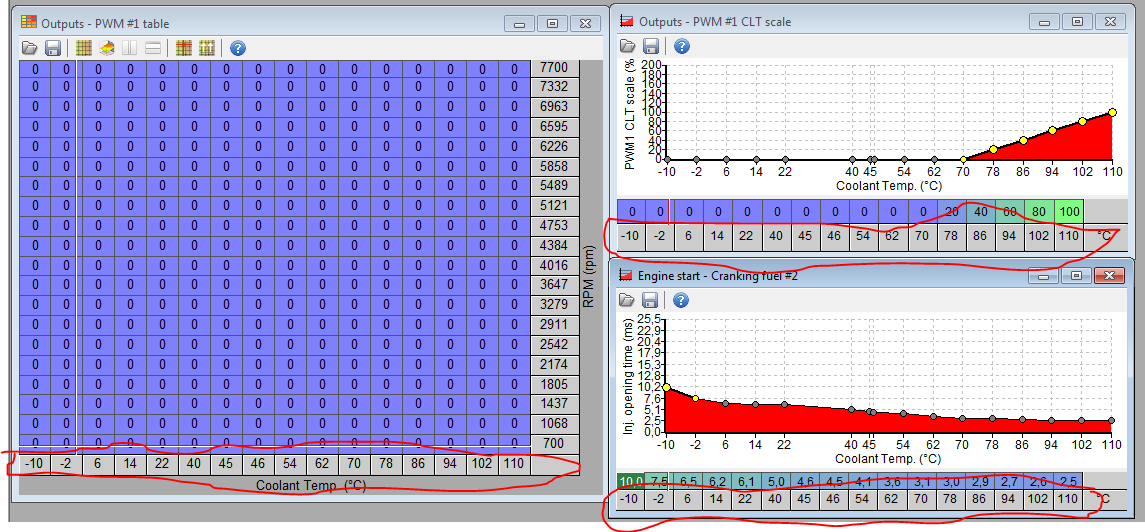Save the PWM #1 CLT scale
The width and height of the screenshot is (1145, 532).
(651, 46)
